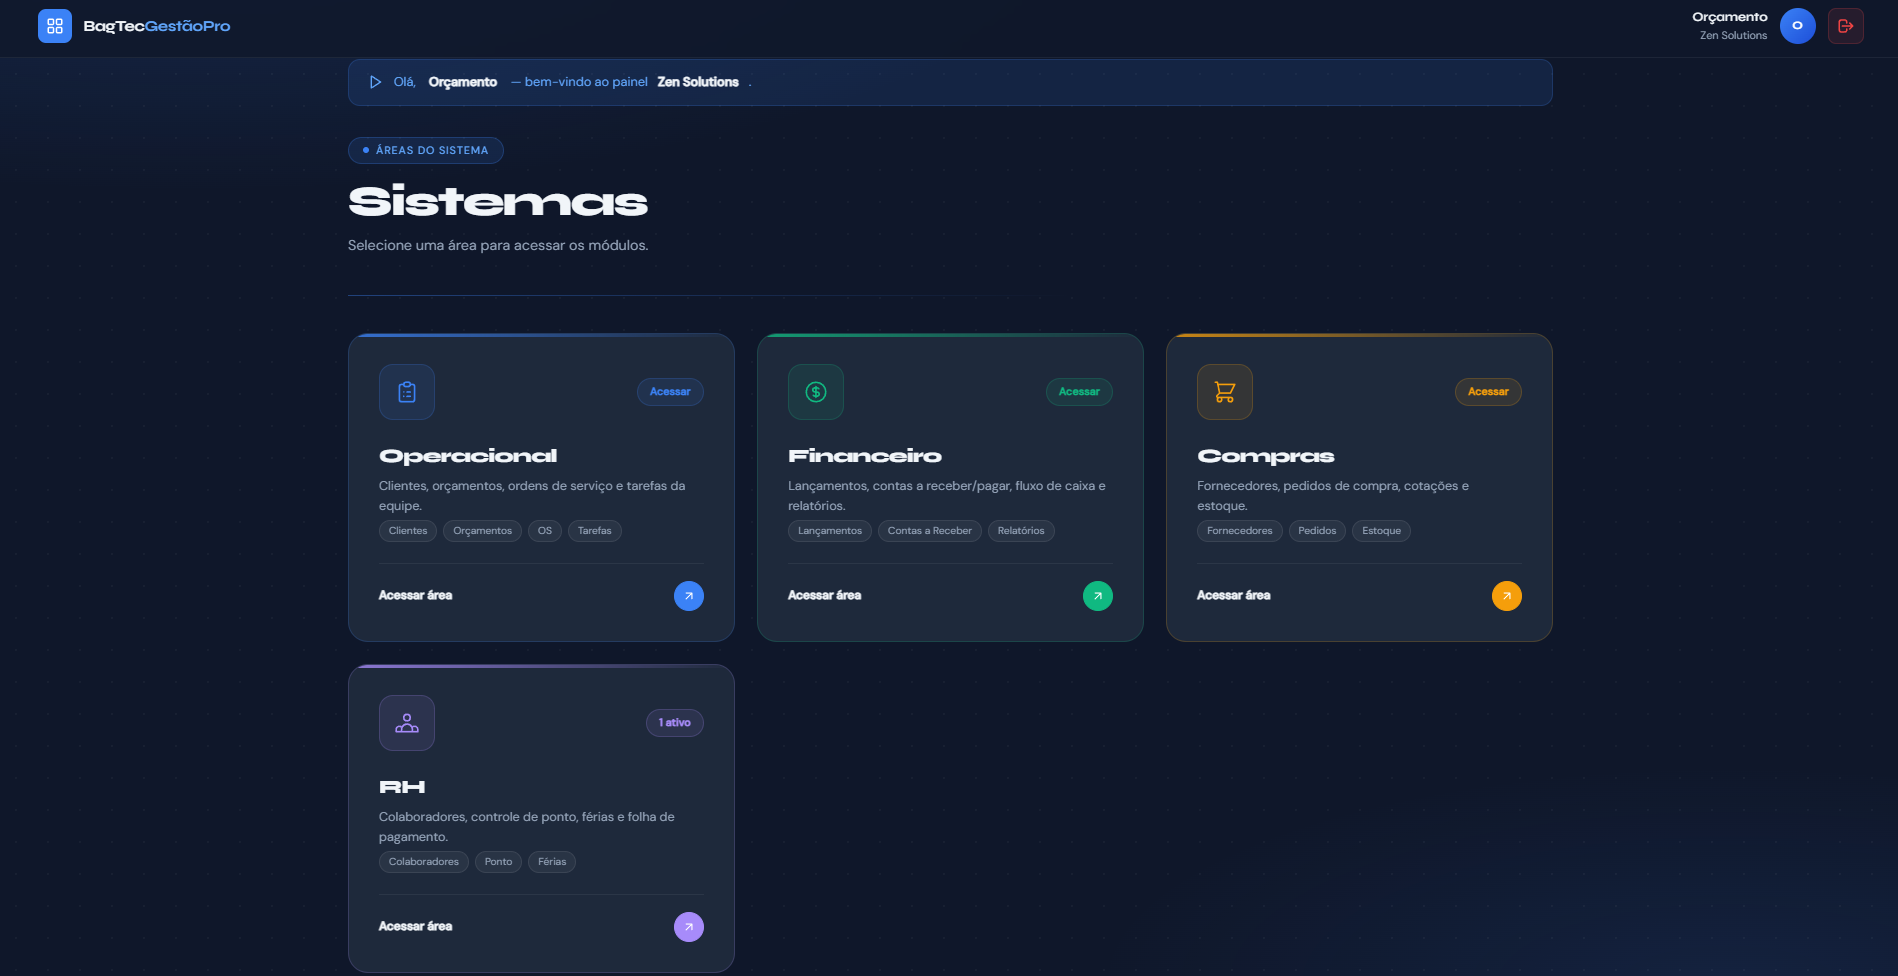Click the BagTecGestãoPro brand name
The image size is (1898, 976).
click(x=157, y=26)
